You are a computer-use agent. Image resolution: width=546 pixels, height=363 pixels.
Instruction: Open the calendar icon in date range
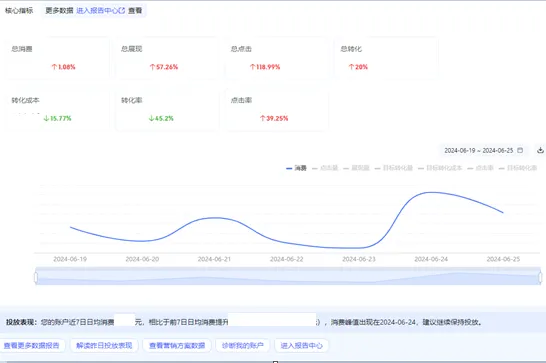pyautogui.click(x=520, y=150)
